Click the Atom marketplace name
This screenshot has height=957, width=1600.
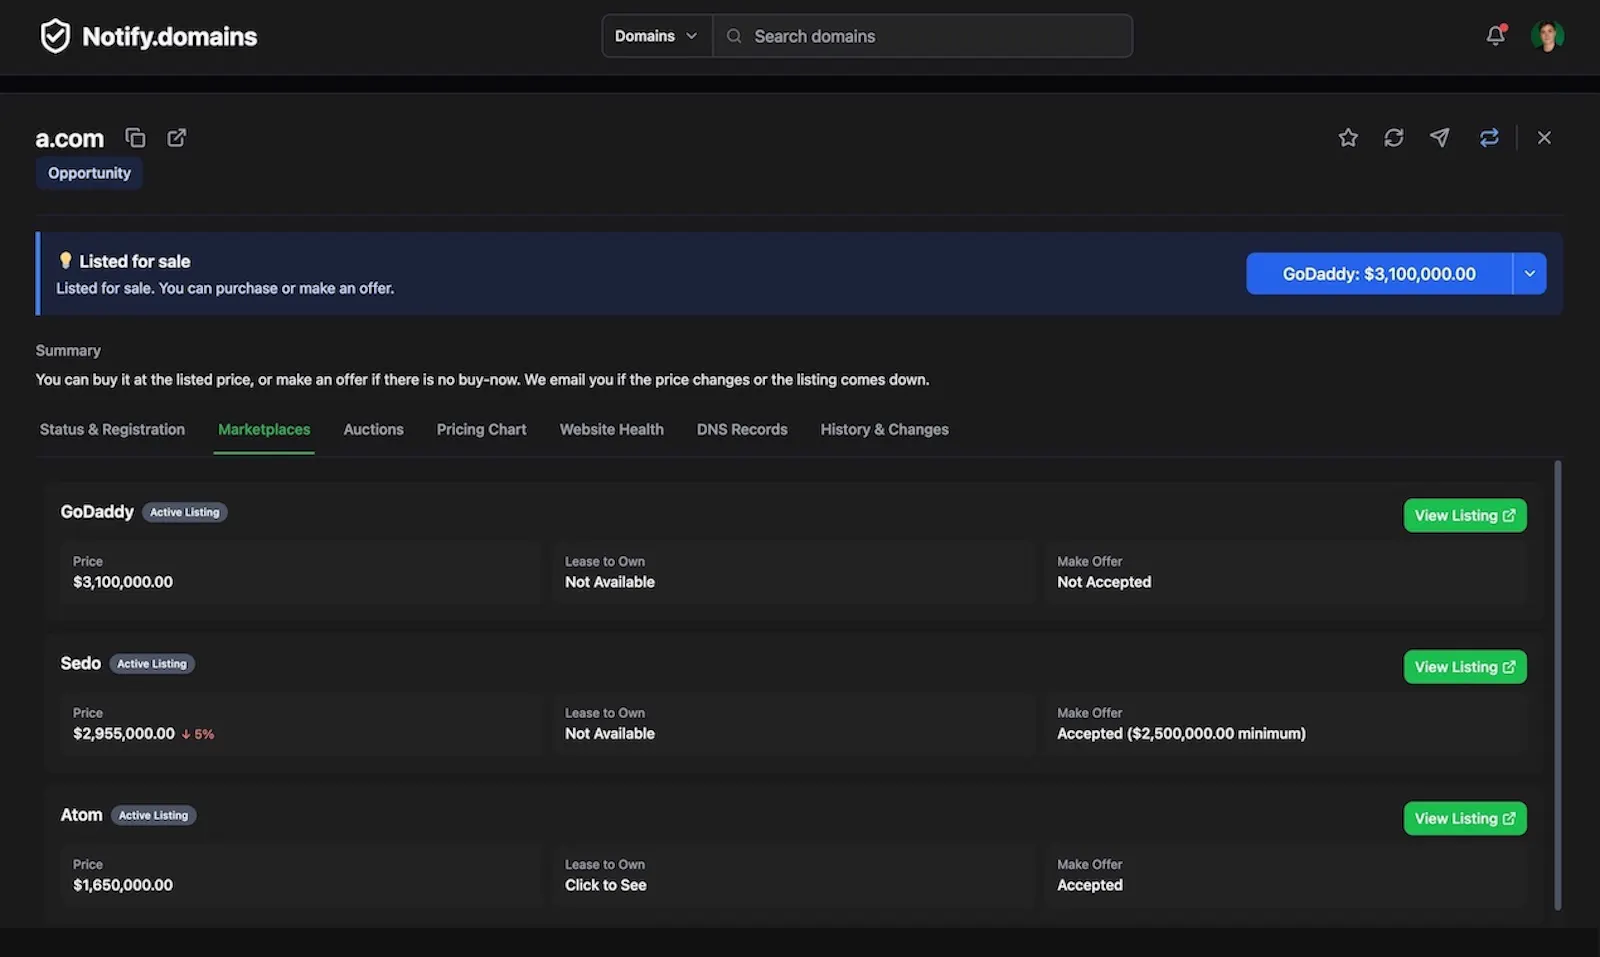point(81,816)
